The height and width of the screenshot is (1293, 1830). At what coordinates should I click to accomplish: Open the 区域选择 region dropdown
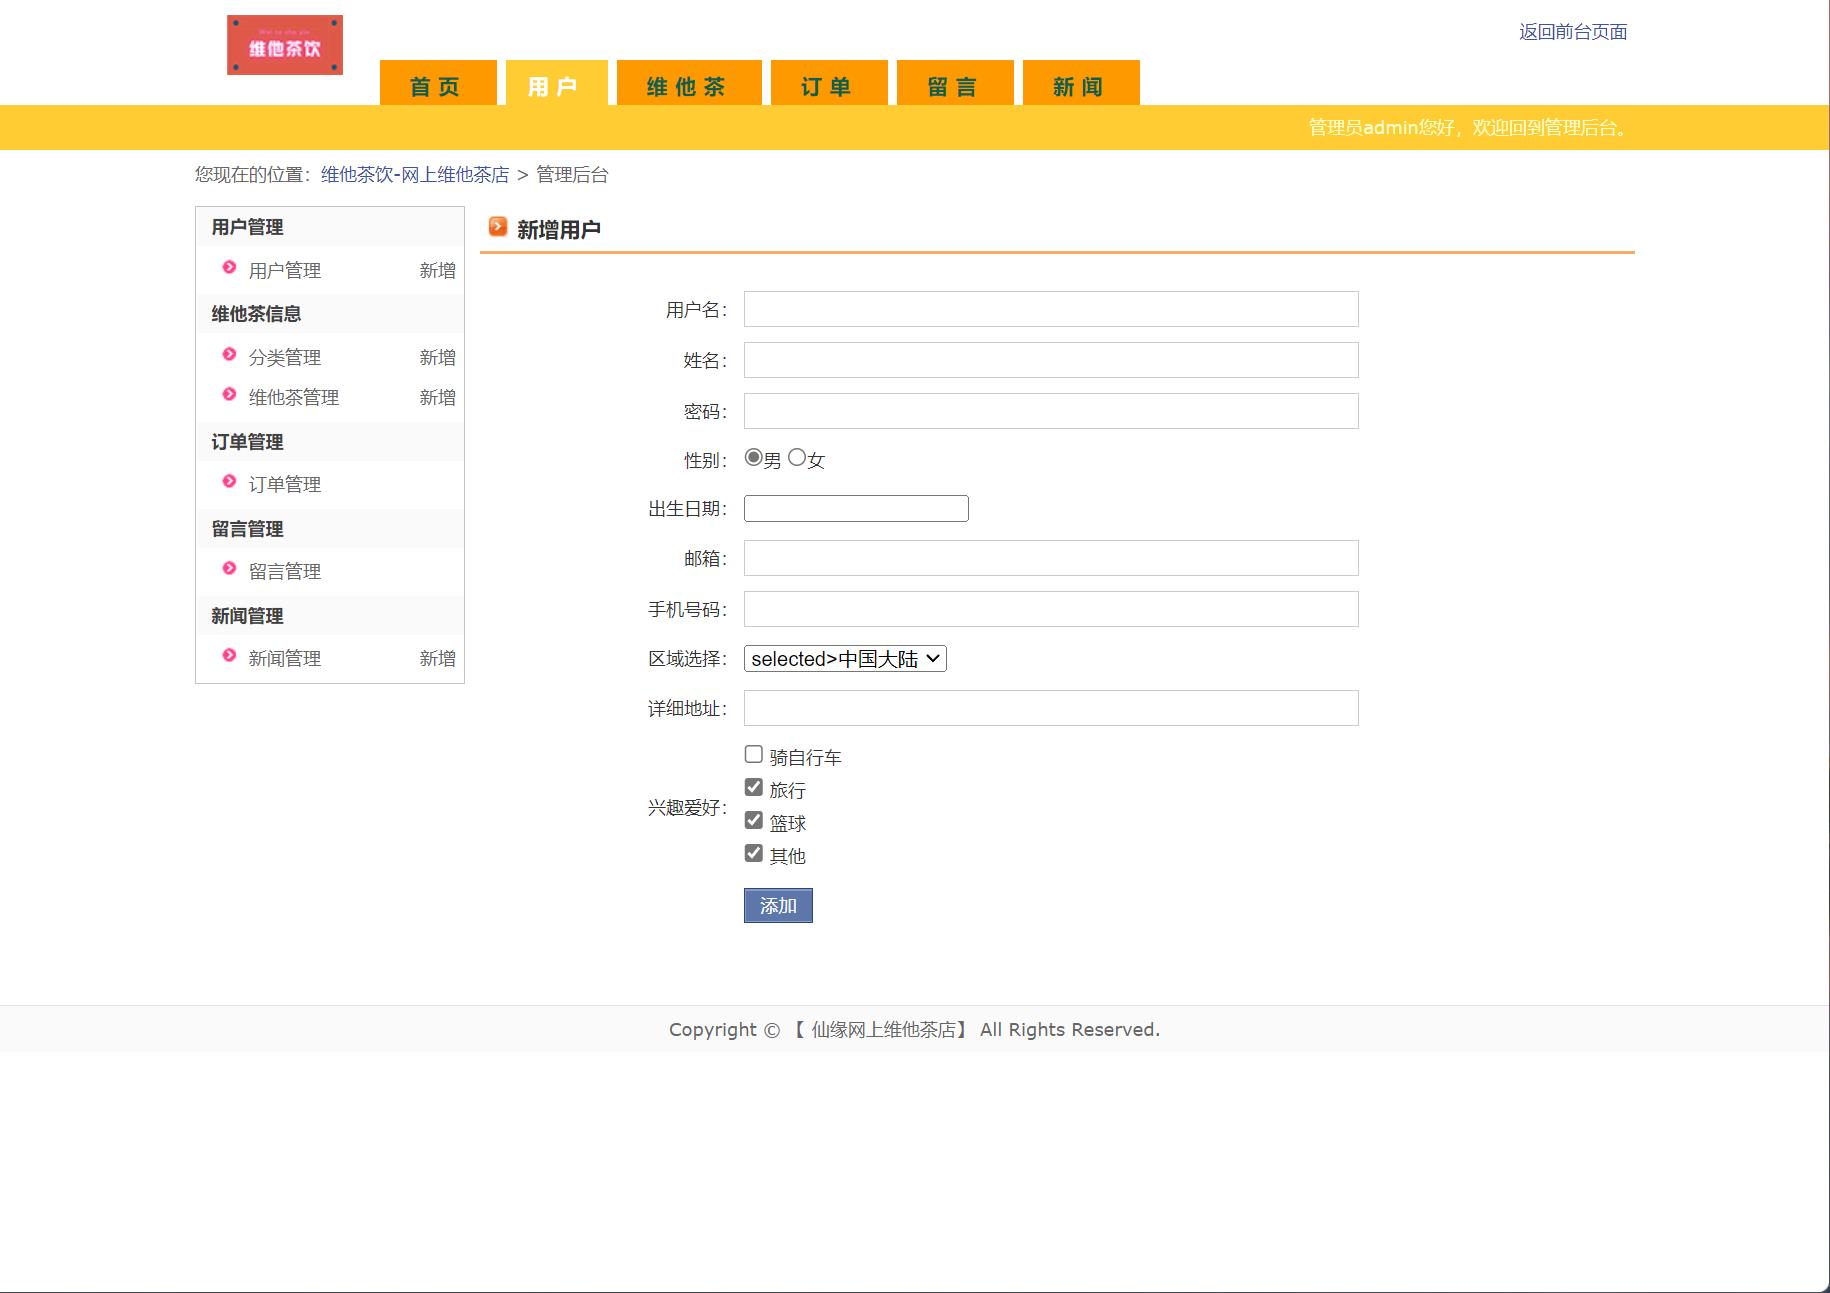(844, 658)
